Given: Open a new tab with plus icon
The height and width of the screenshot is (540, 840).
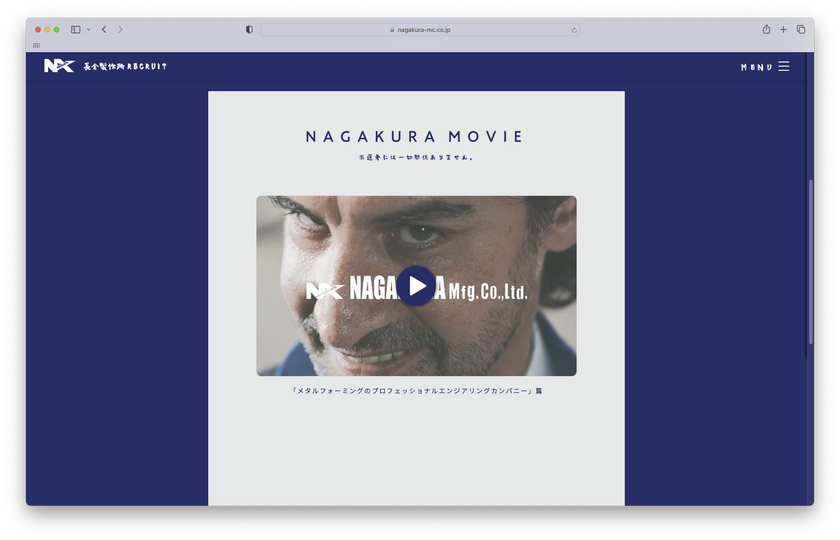Looking at the screenshot, I should [x=783, y=29].
